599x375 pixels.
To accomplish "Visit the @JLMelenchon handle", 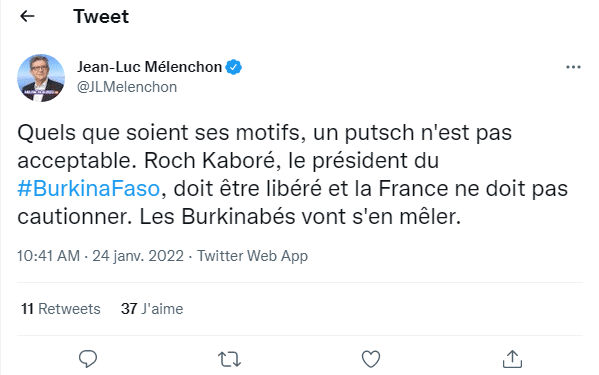I will [x=127, y=87].
